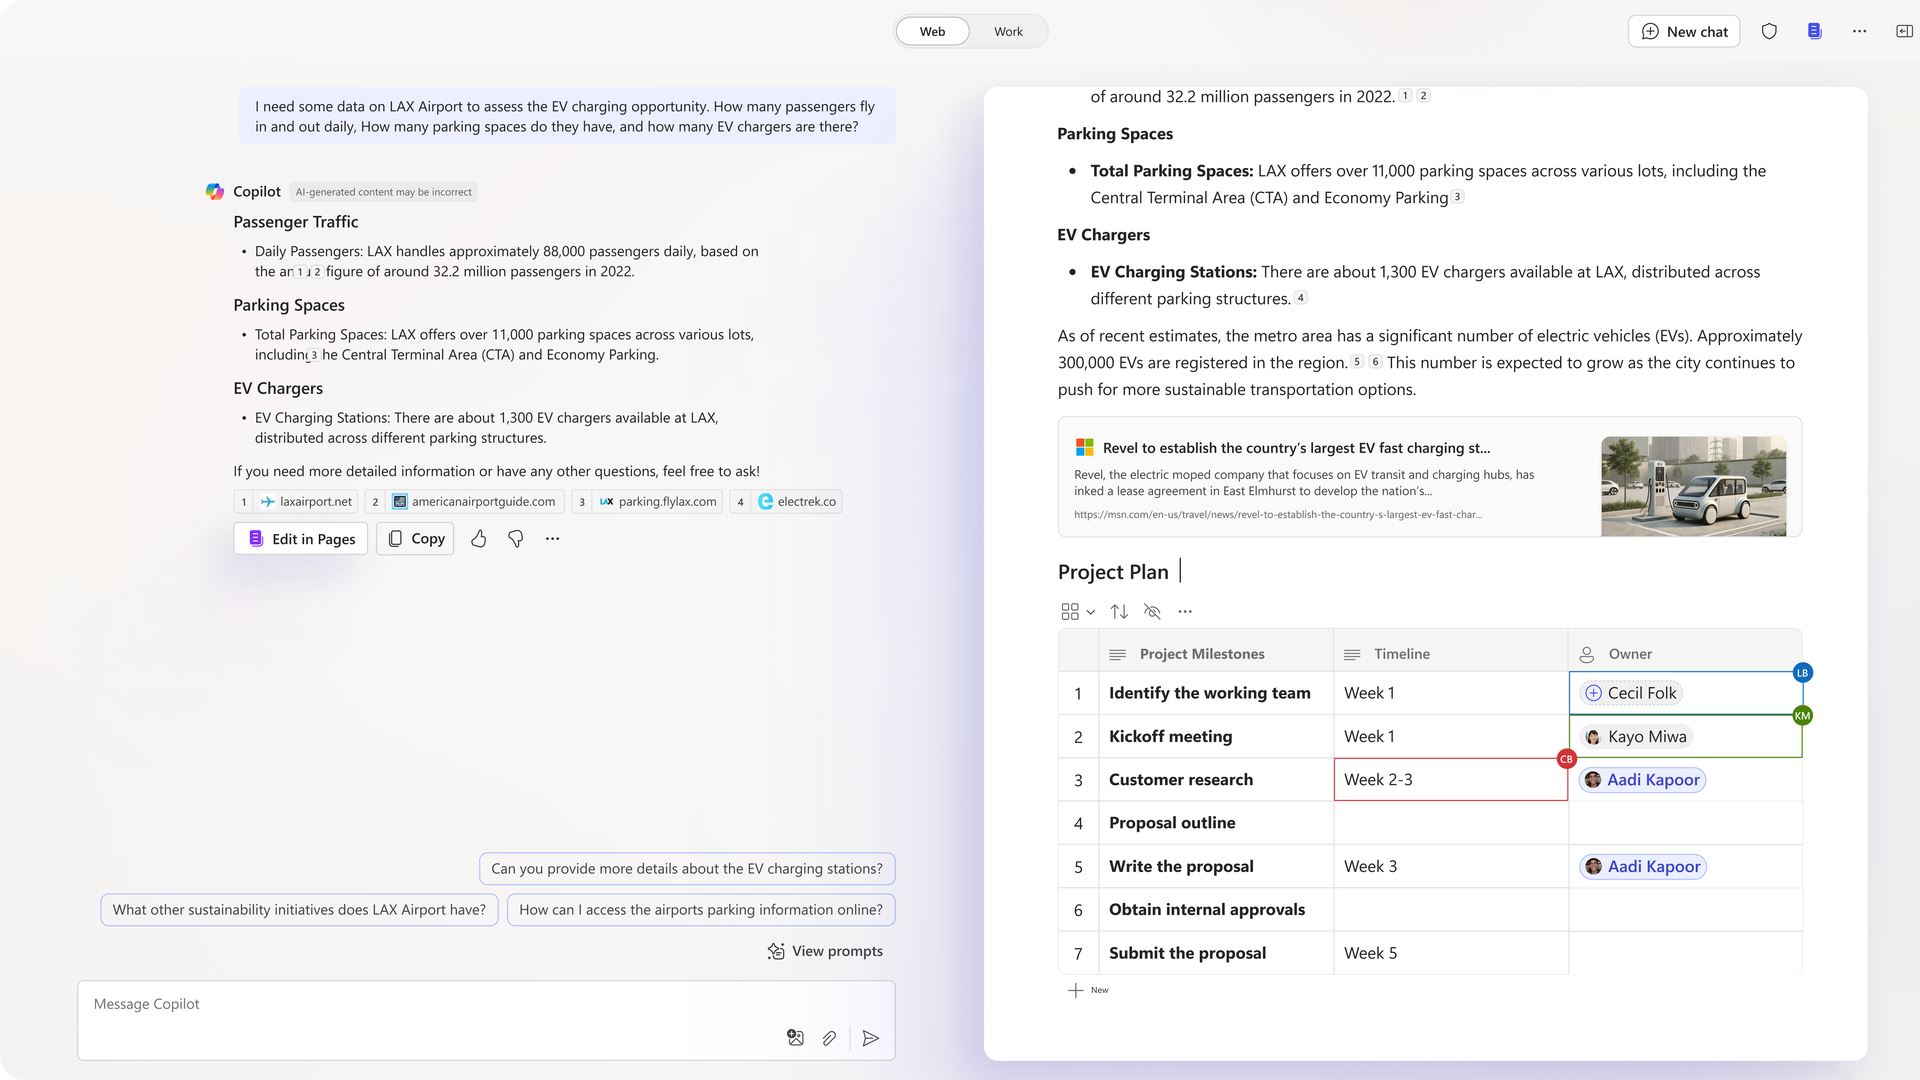
Task: Click the image upload icon in message box
Action: [x=795, y=1038]
